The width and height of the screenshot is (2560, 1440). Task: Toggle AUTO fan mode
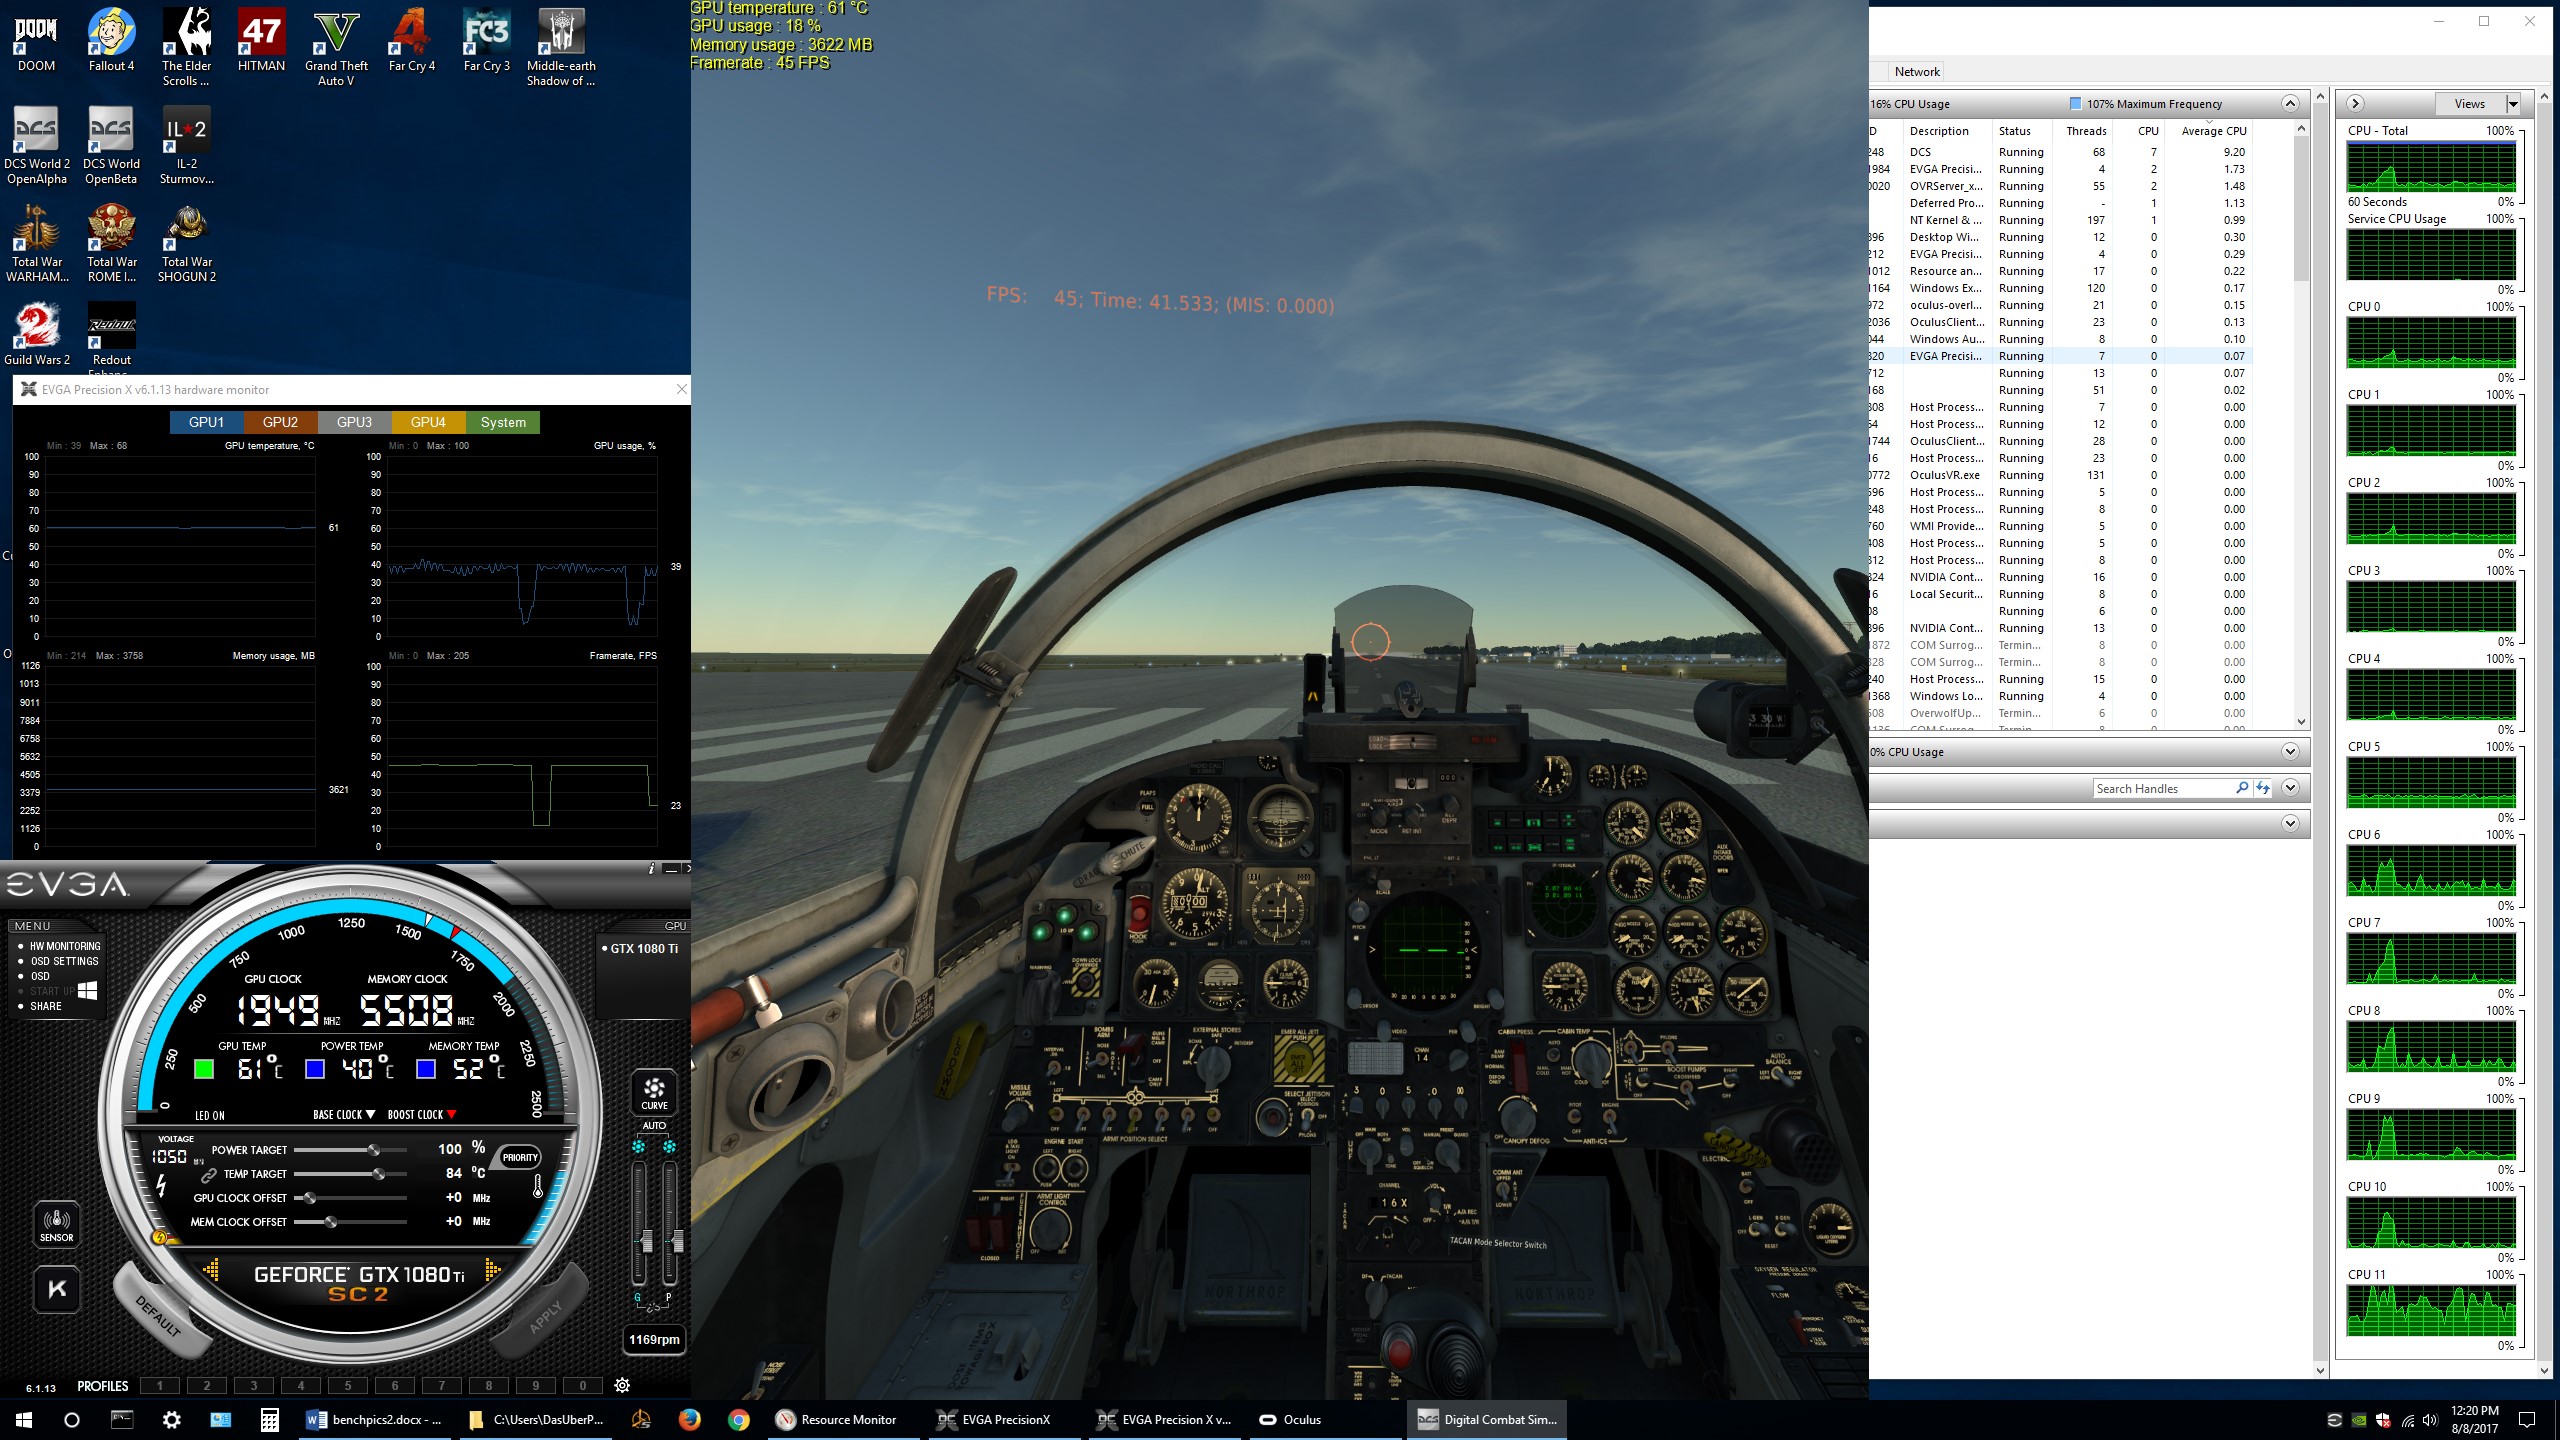[654, 1125]
